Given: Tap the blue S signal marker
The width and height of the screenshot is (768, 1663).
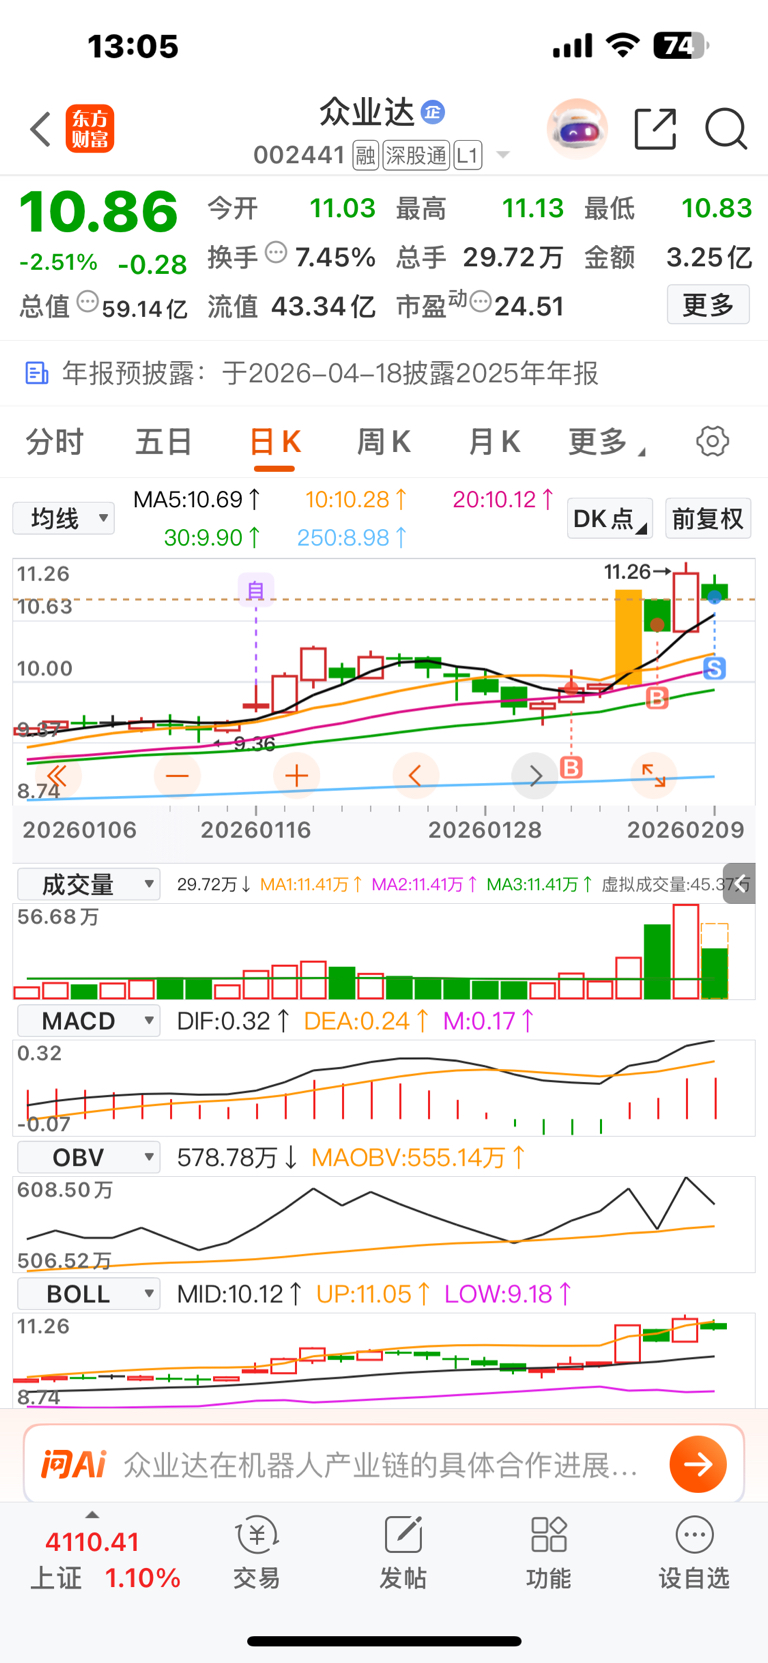Looking at the screenshot, I should coord(715,668).
